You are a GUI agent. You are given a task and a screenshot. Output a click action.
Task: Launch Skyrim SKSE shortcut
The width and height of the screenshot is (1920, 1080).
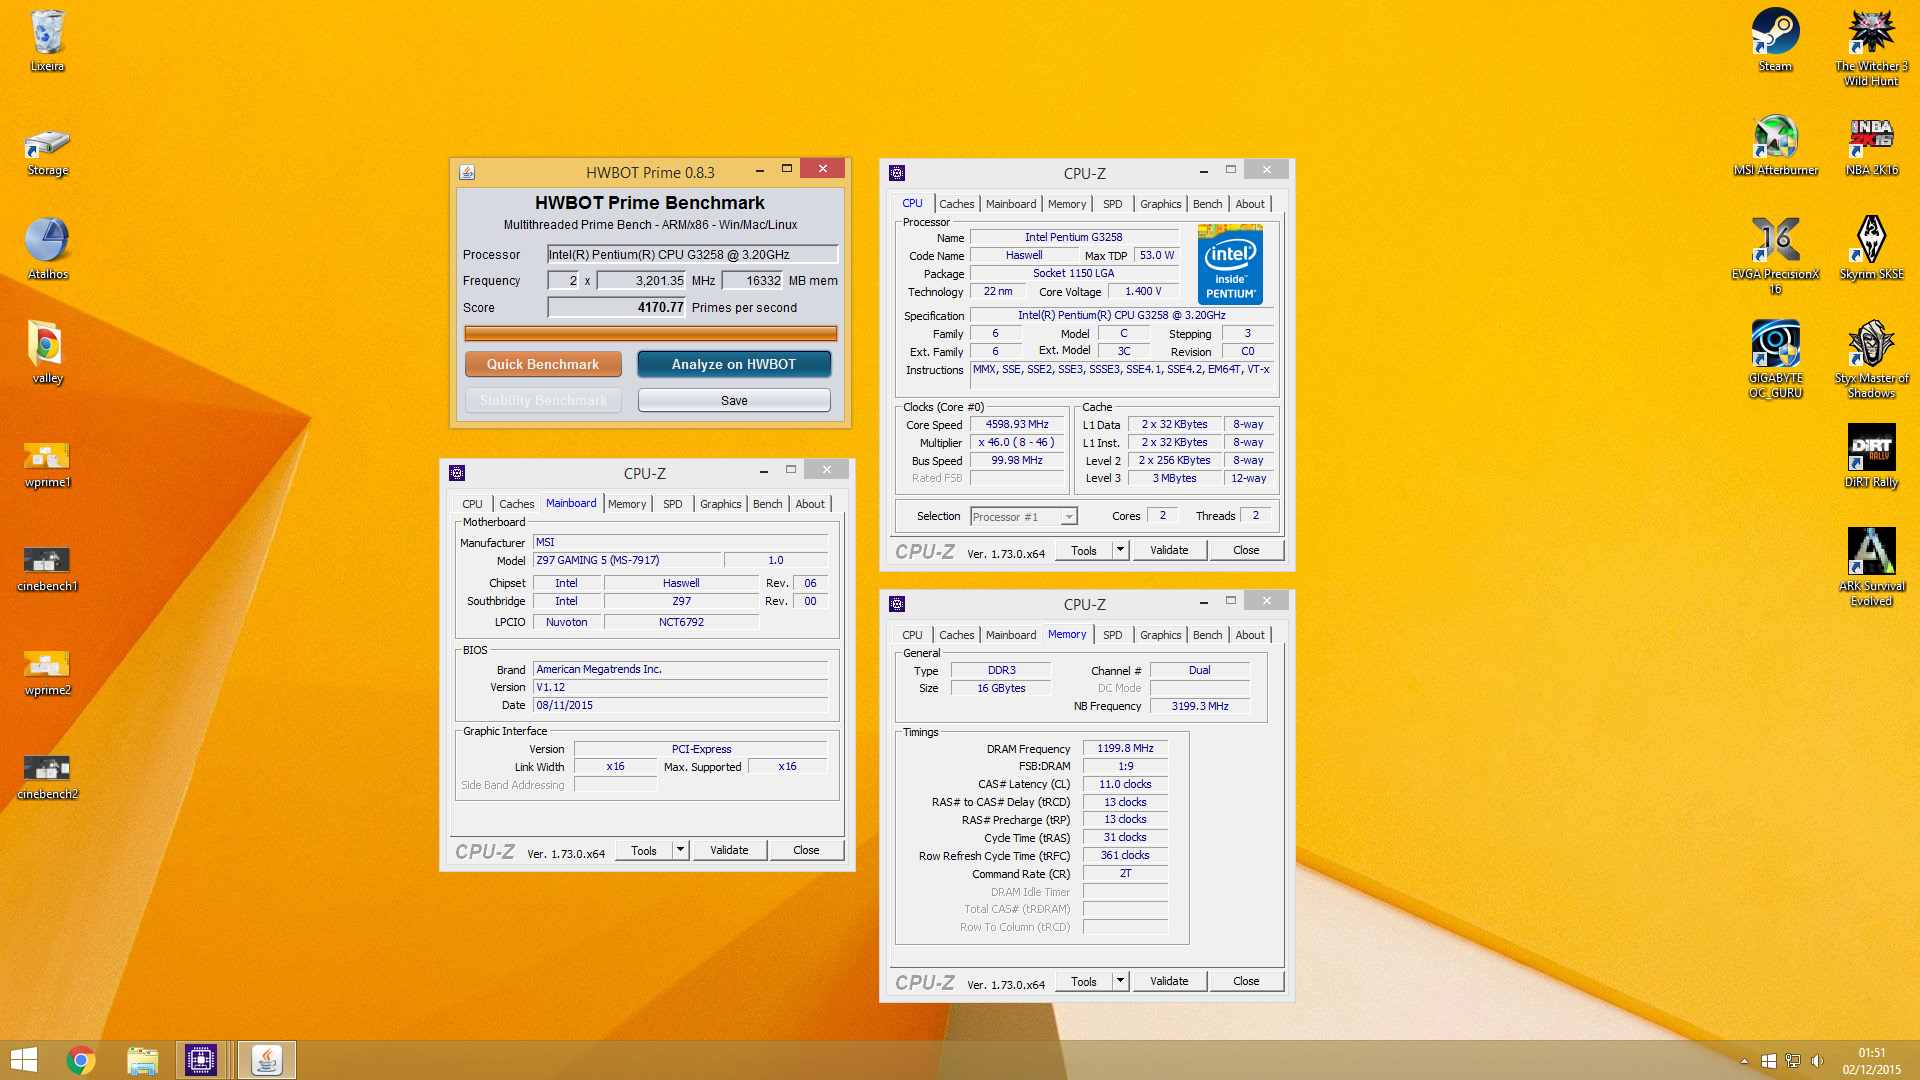click(x=1871, y=249)
